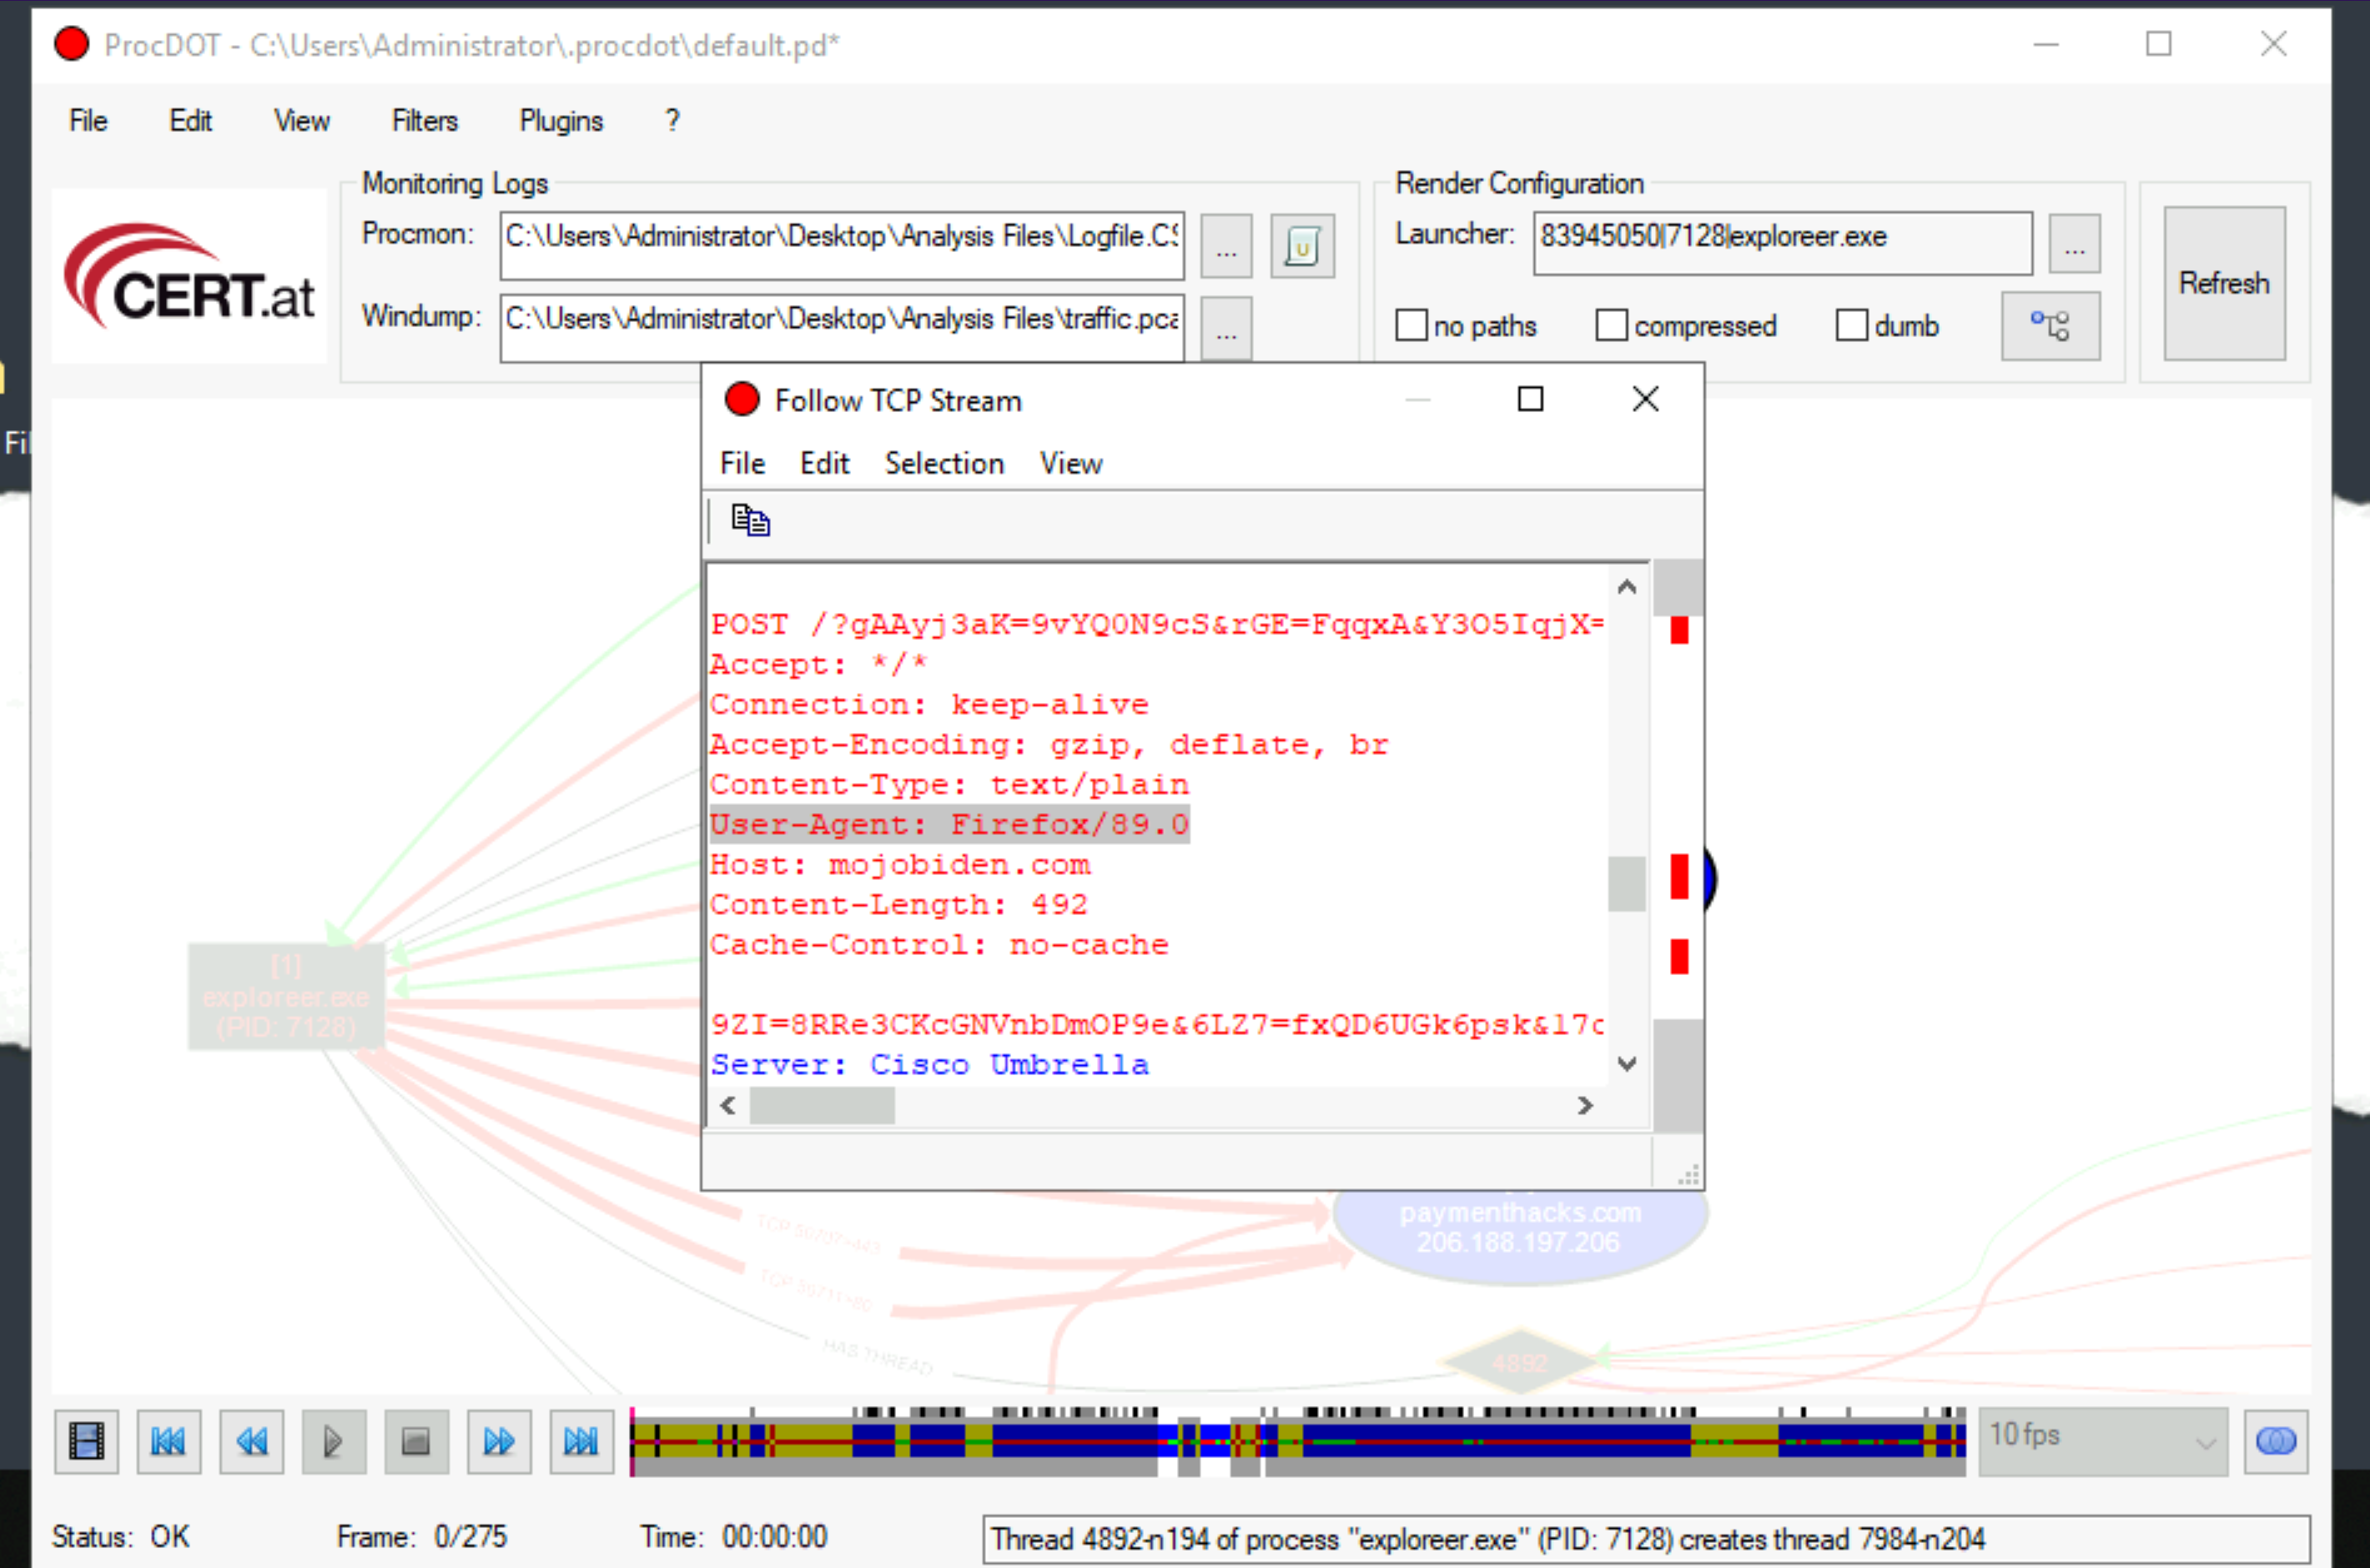Toggle the film strip animation mode button
2370x1568 pixels.
87,1441
